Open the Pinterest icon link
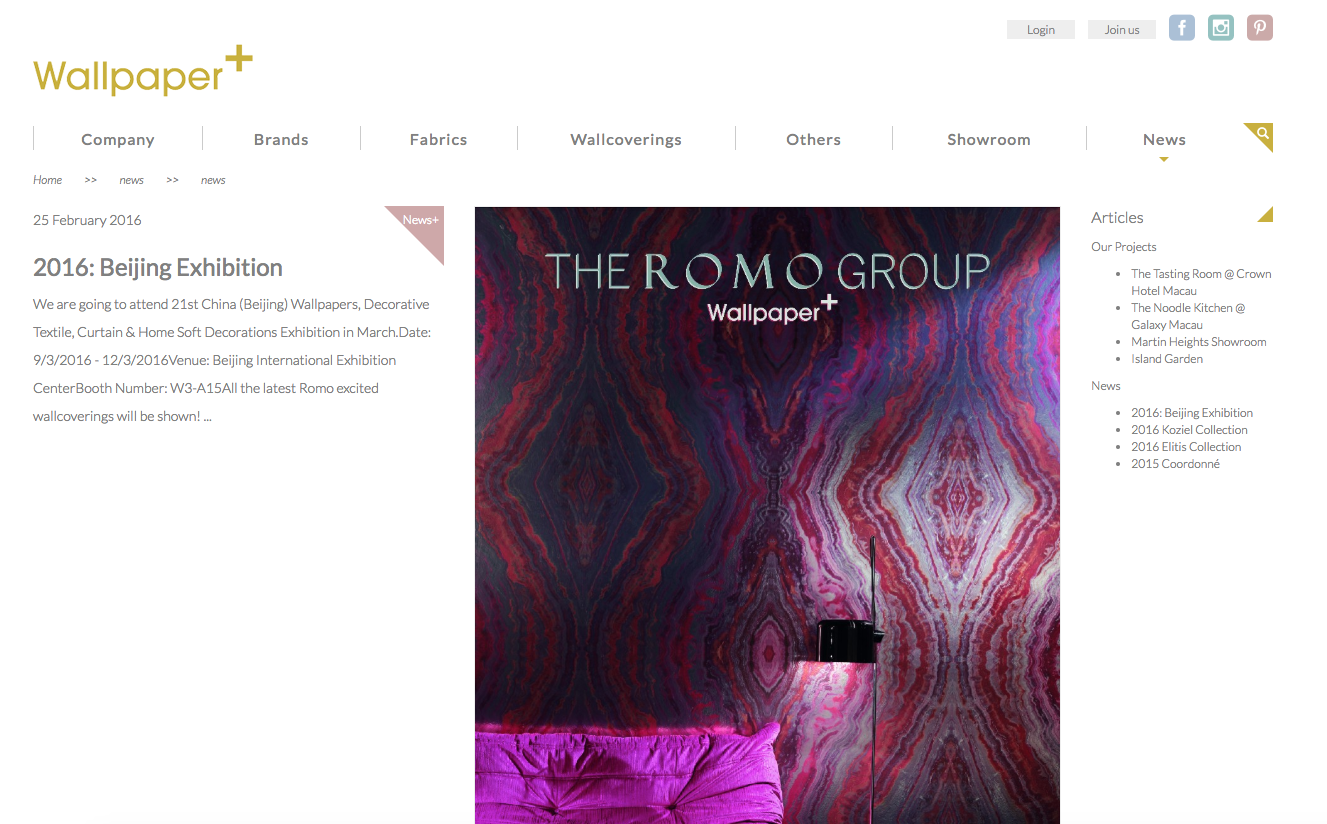Screen dimensions: 1327x824 [x=1260, y=28]
